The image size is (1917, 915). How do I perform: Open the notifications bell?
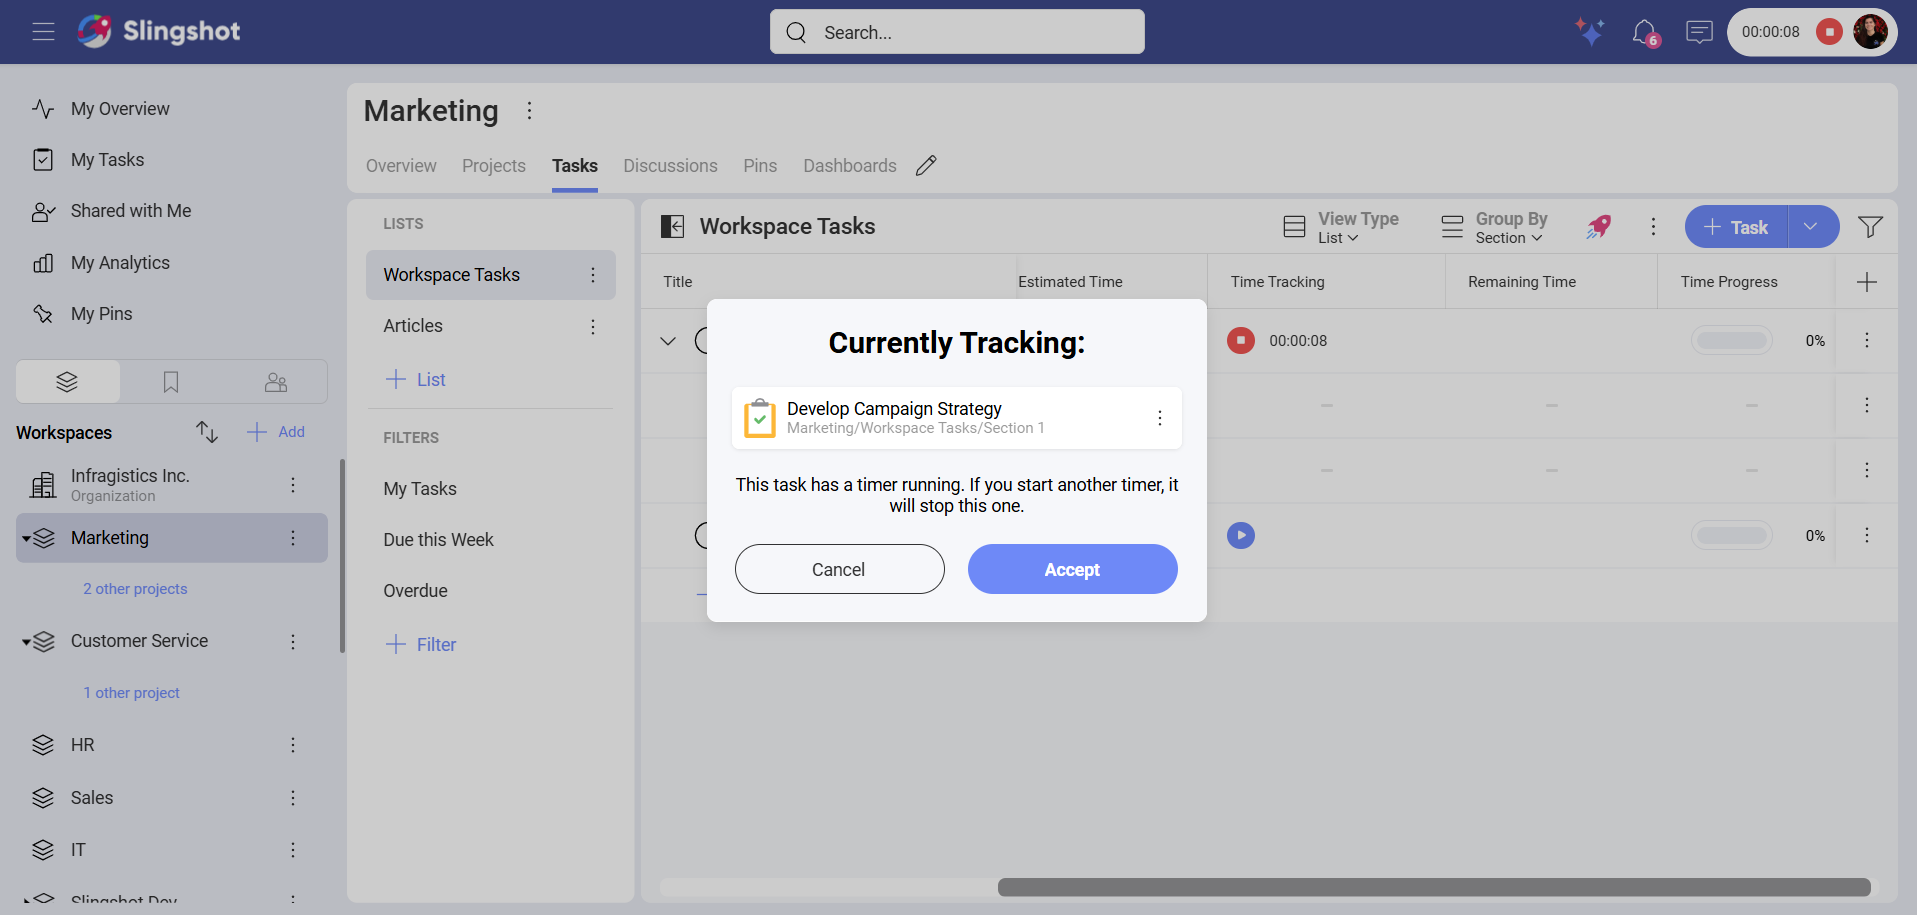click(1643, 32)
